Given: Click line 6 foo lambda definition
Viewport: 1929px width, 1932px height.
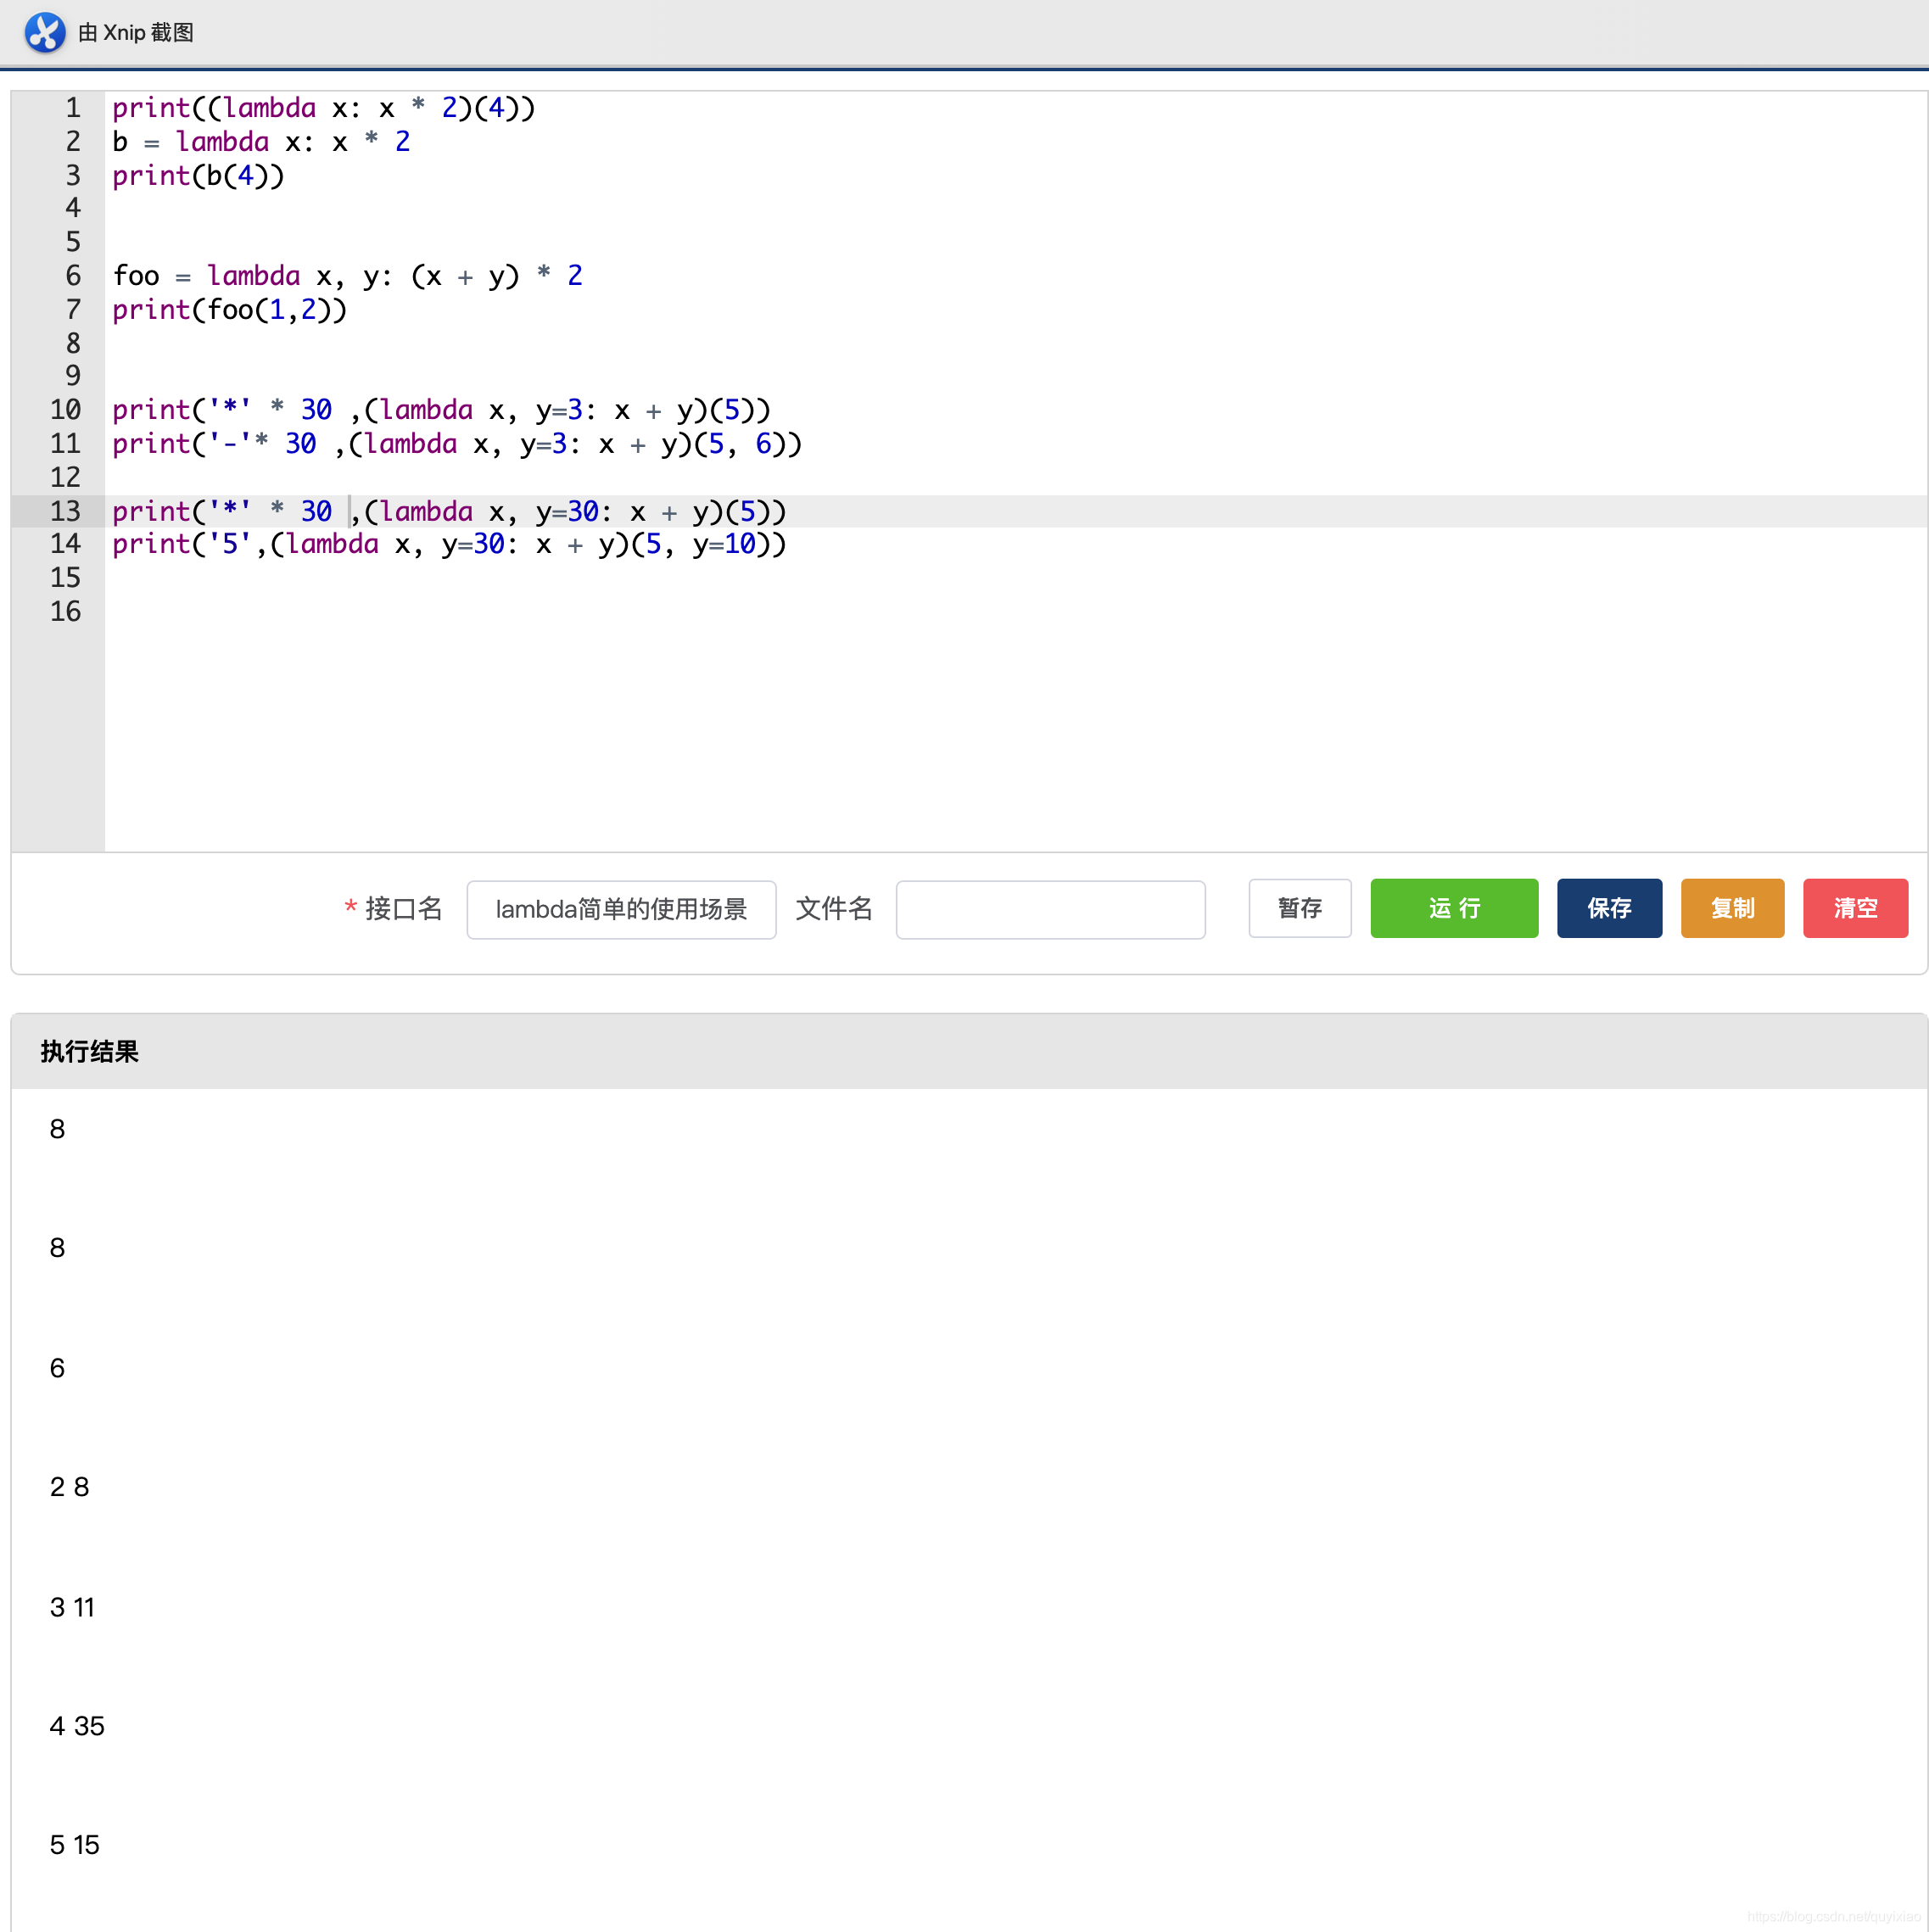Looking at the screenshot, I should pos(347,276).
